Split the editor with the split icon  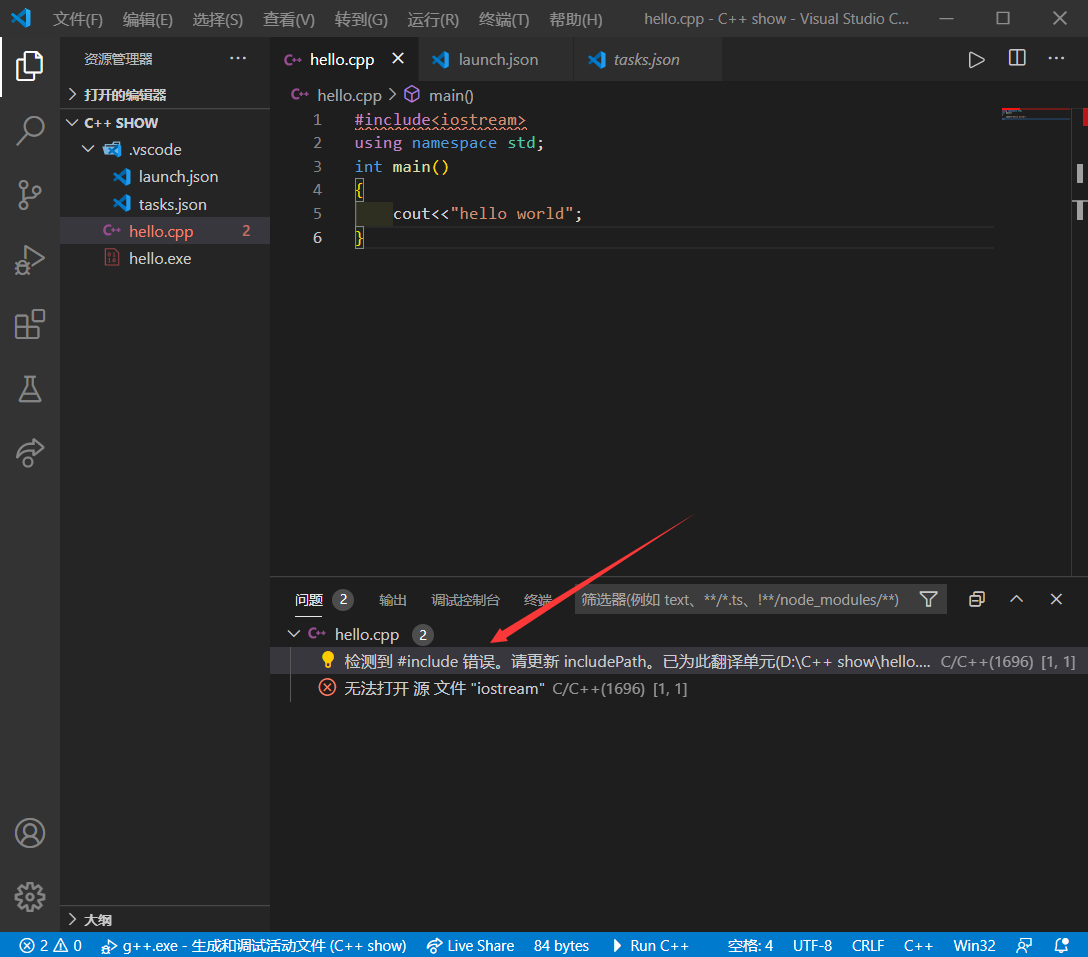coord(1016,59)
